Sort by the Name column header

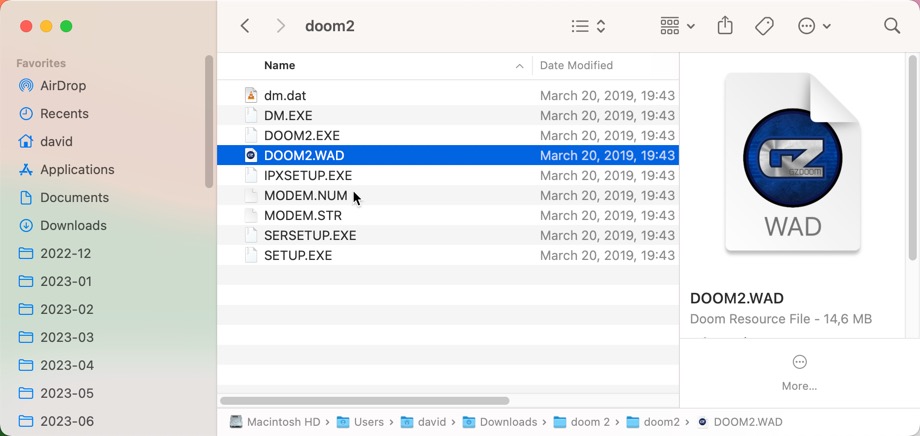279,65
